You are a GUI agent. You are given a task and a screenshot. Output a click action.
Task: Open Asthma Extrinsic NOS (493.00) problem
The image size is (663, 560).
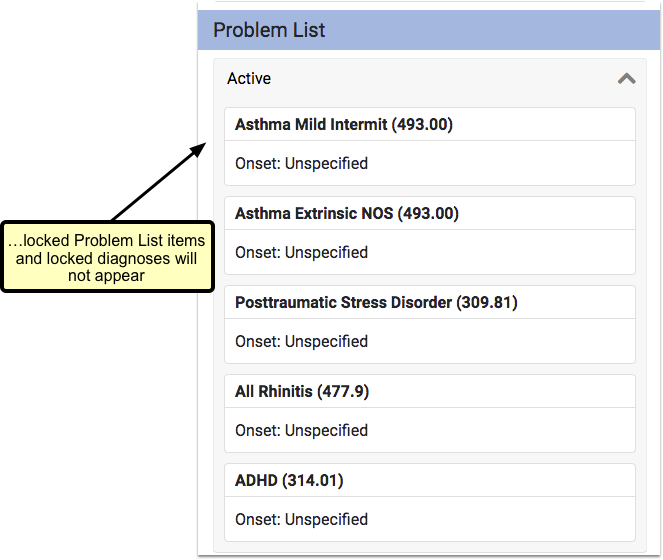pos(347,213)
